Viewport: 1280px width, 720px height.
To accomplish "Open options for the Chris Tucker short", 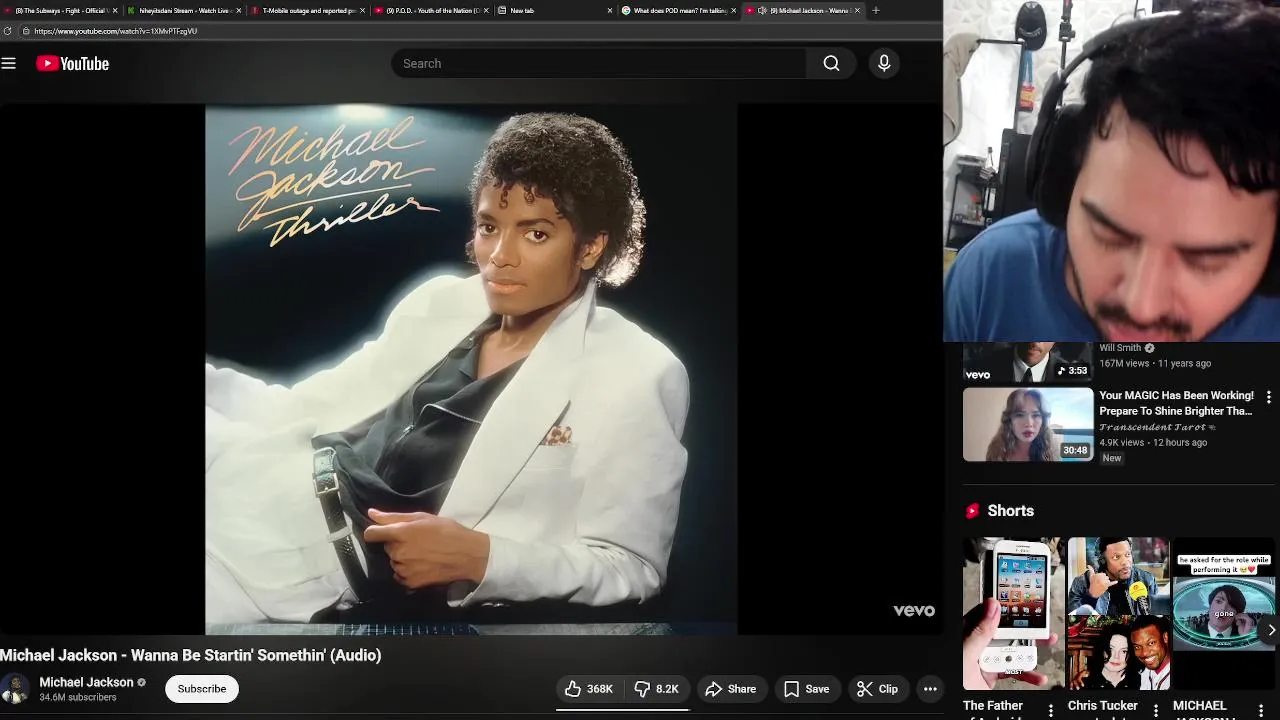I will 1156,710.
